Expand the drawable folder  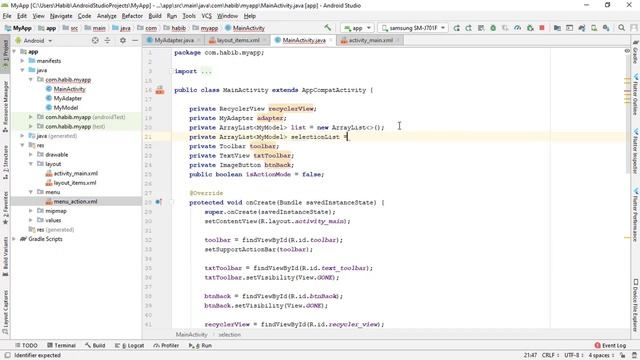click(31, 155)
